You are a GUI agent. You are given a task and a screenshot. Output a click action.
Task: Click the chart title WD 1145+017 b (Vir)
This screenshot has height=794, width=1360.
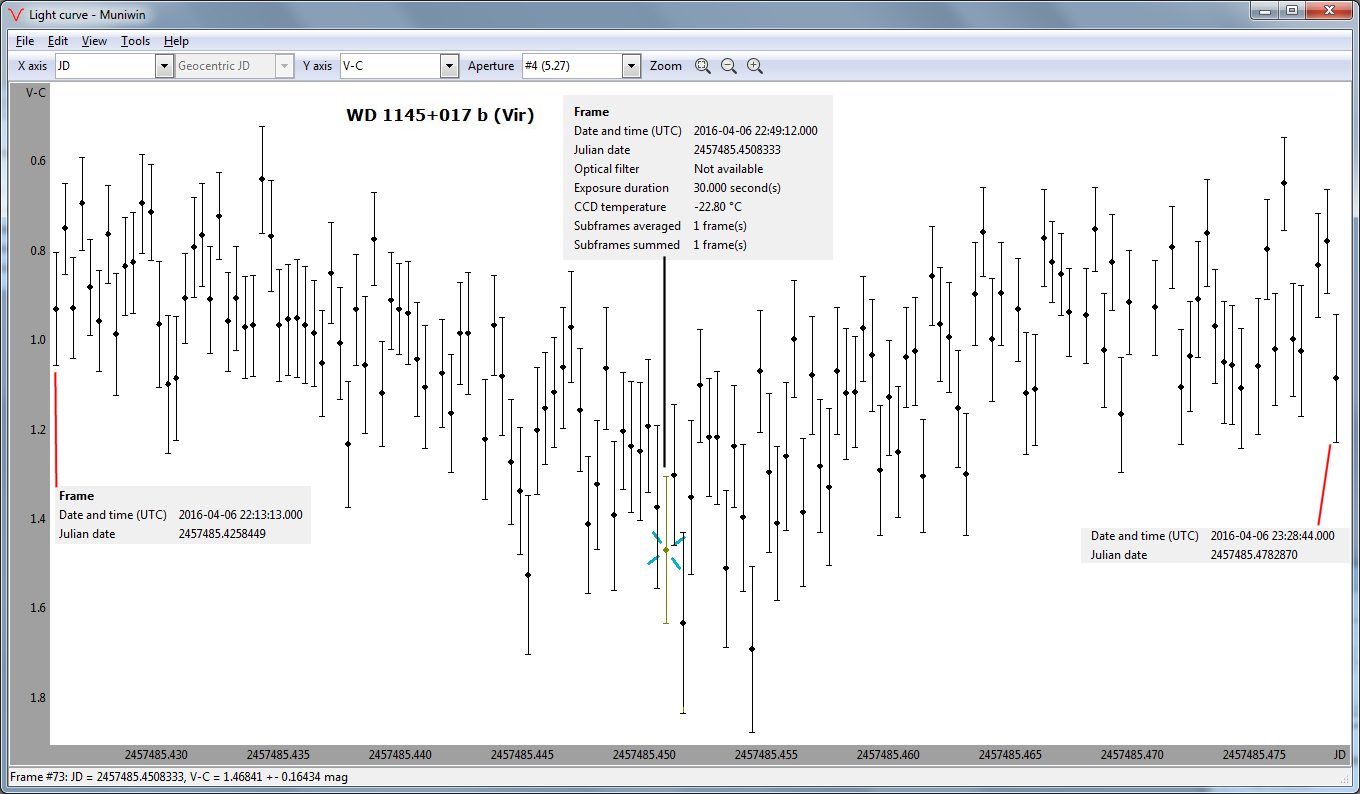point(440,115)
